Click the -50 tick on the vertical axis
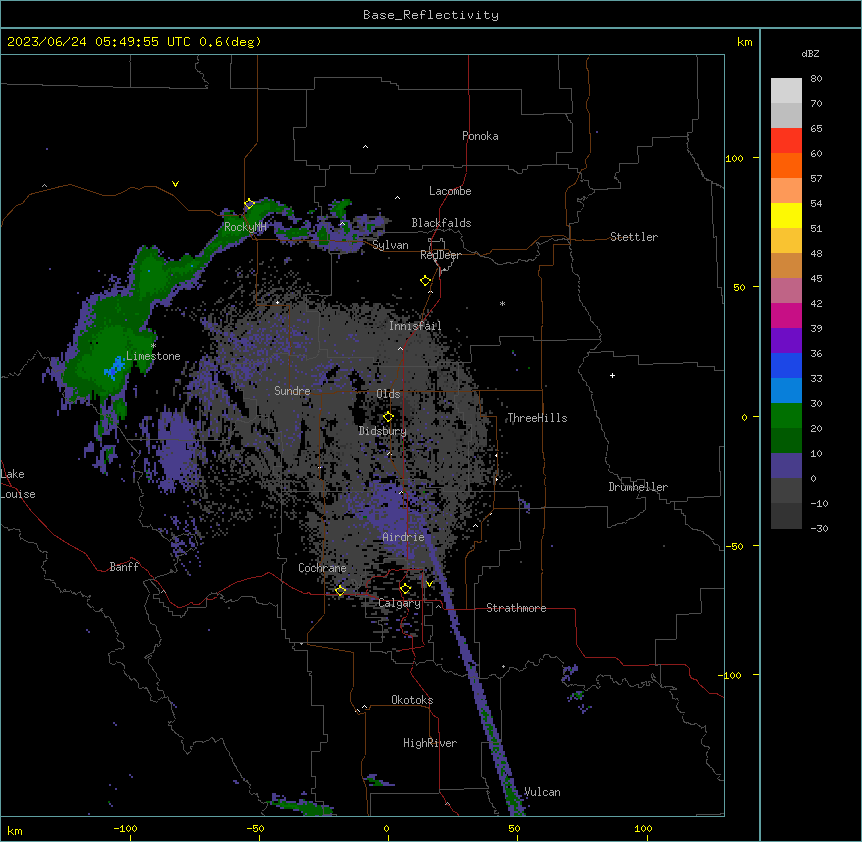The height and width of the screenshot is (842, 862). [x=734, y=546]
